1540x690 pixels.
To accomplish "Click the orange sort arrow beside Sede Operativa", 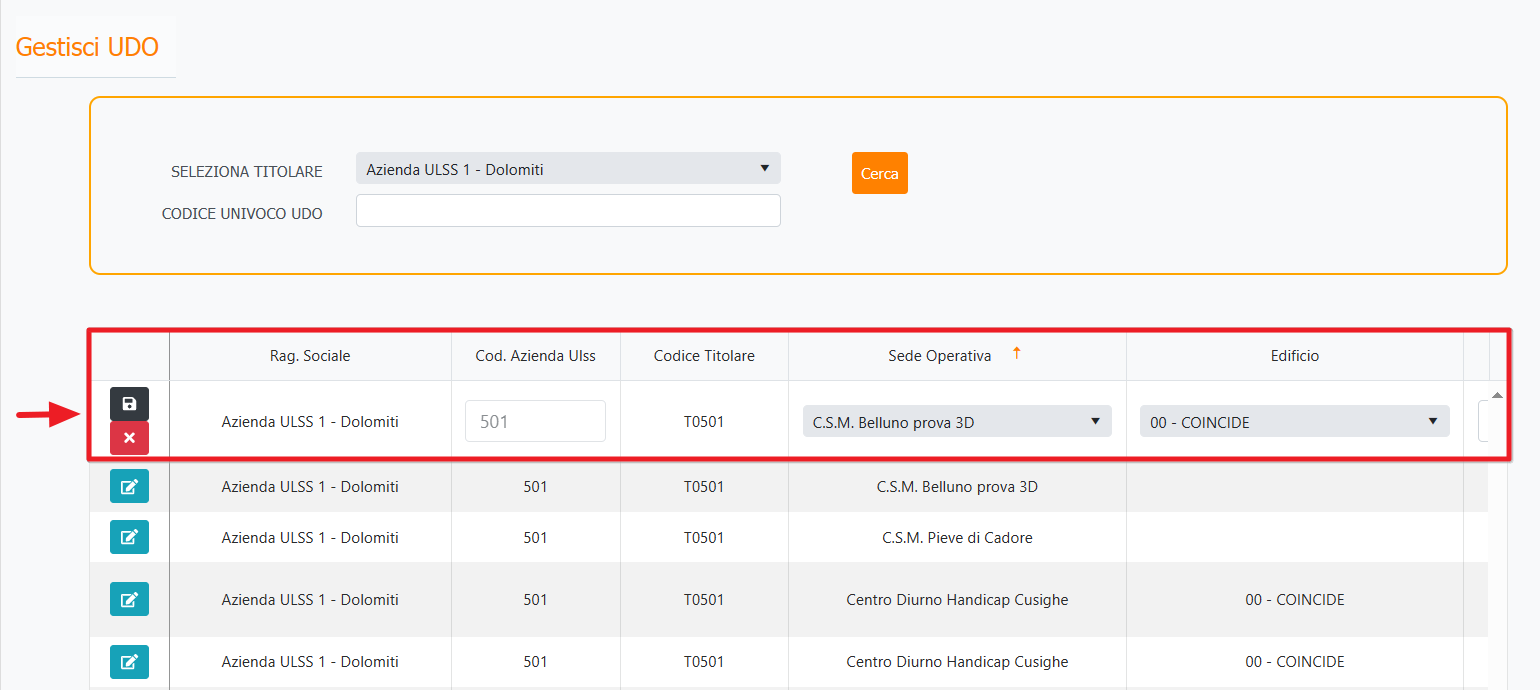I will 1016,353.
